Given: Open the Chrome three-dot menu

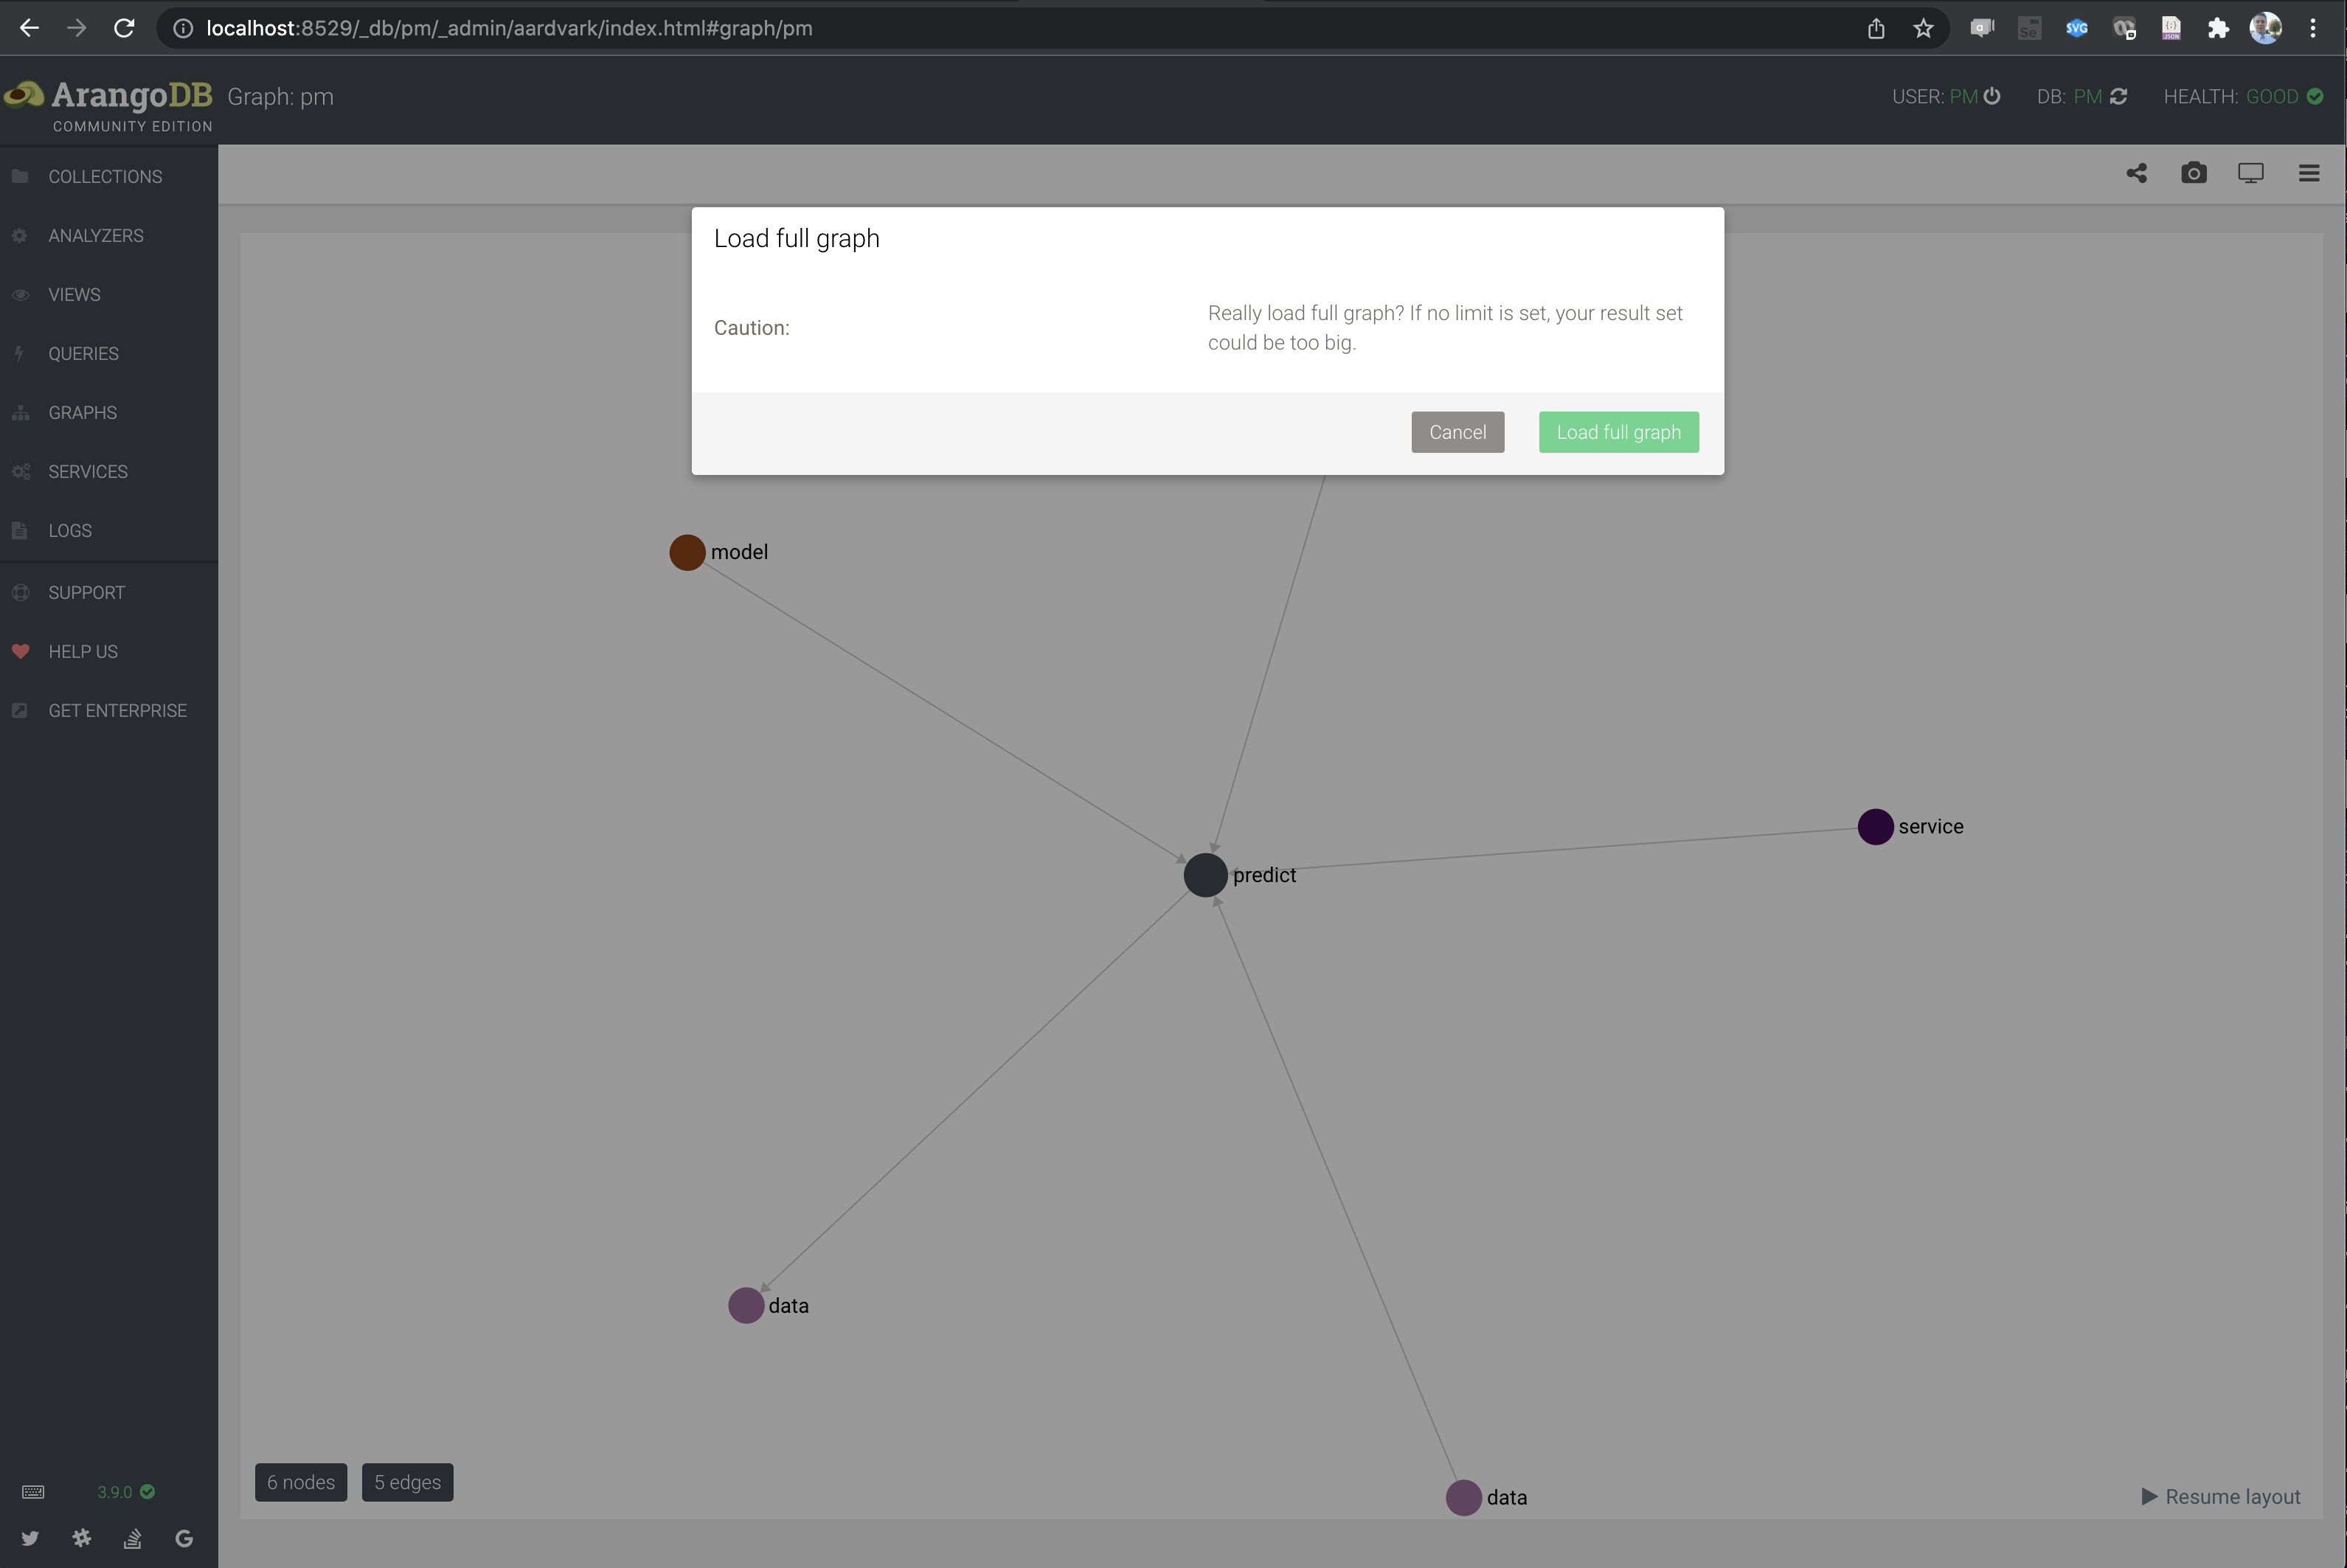Looking at the screenshot, I should (x=2312, y=28).
